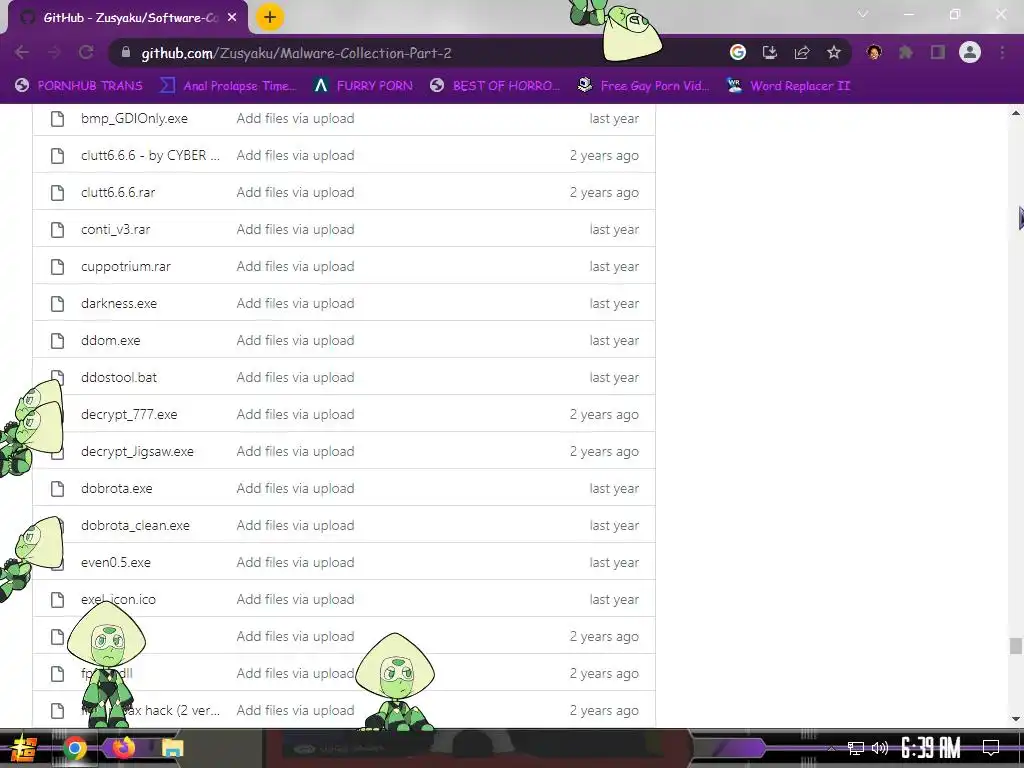Click the network tray icon
The height and width of the screenshot is (768, 1024).
click(855, 748)
